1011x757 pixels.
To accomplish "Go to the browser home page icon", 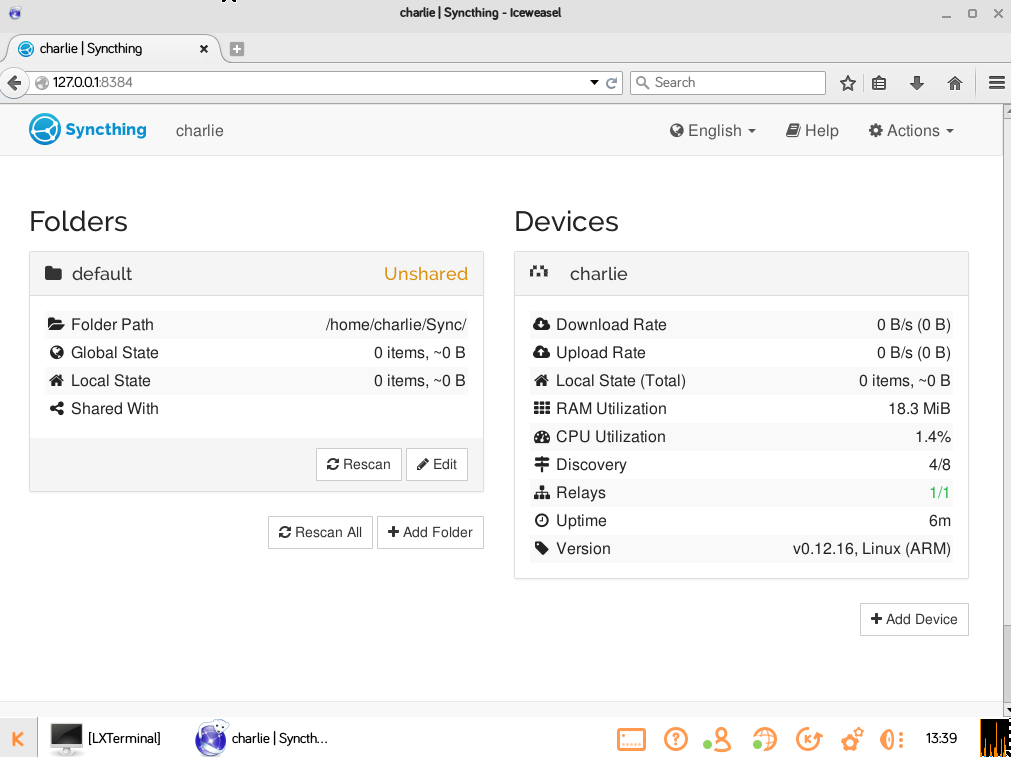I will [955, 83].
